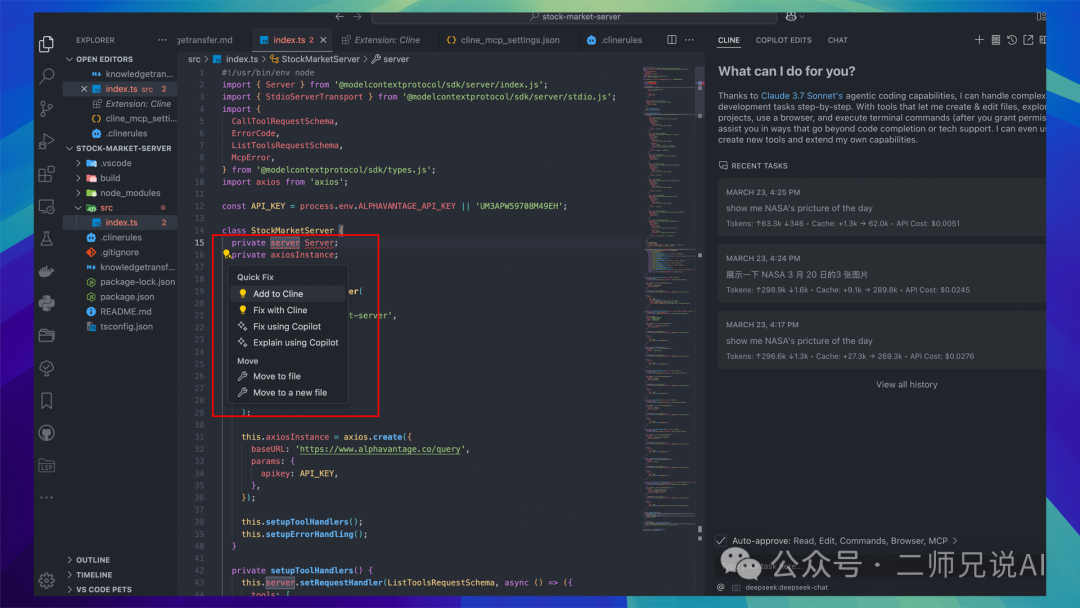This screenshot has width=1080, height=608.
Task: Open Run and Debug view
Action: click(46, 140)
